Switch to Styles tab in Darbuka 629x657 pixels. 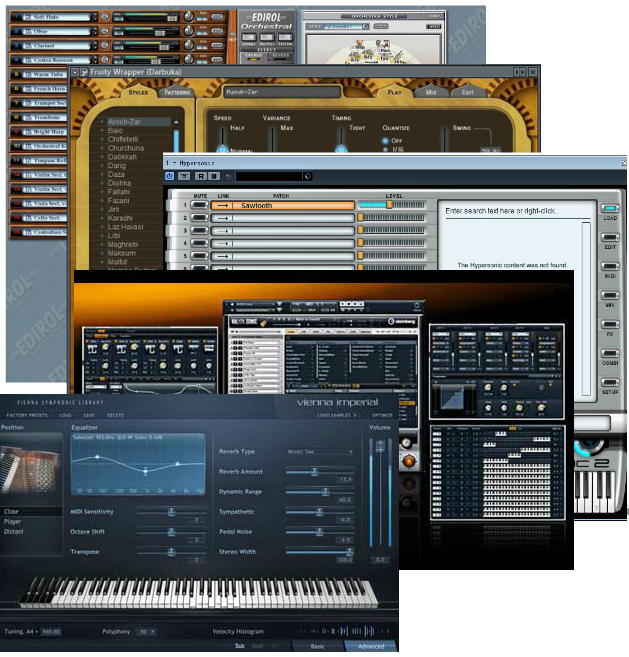point(138,92)
